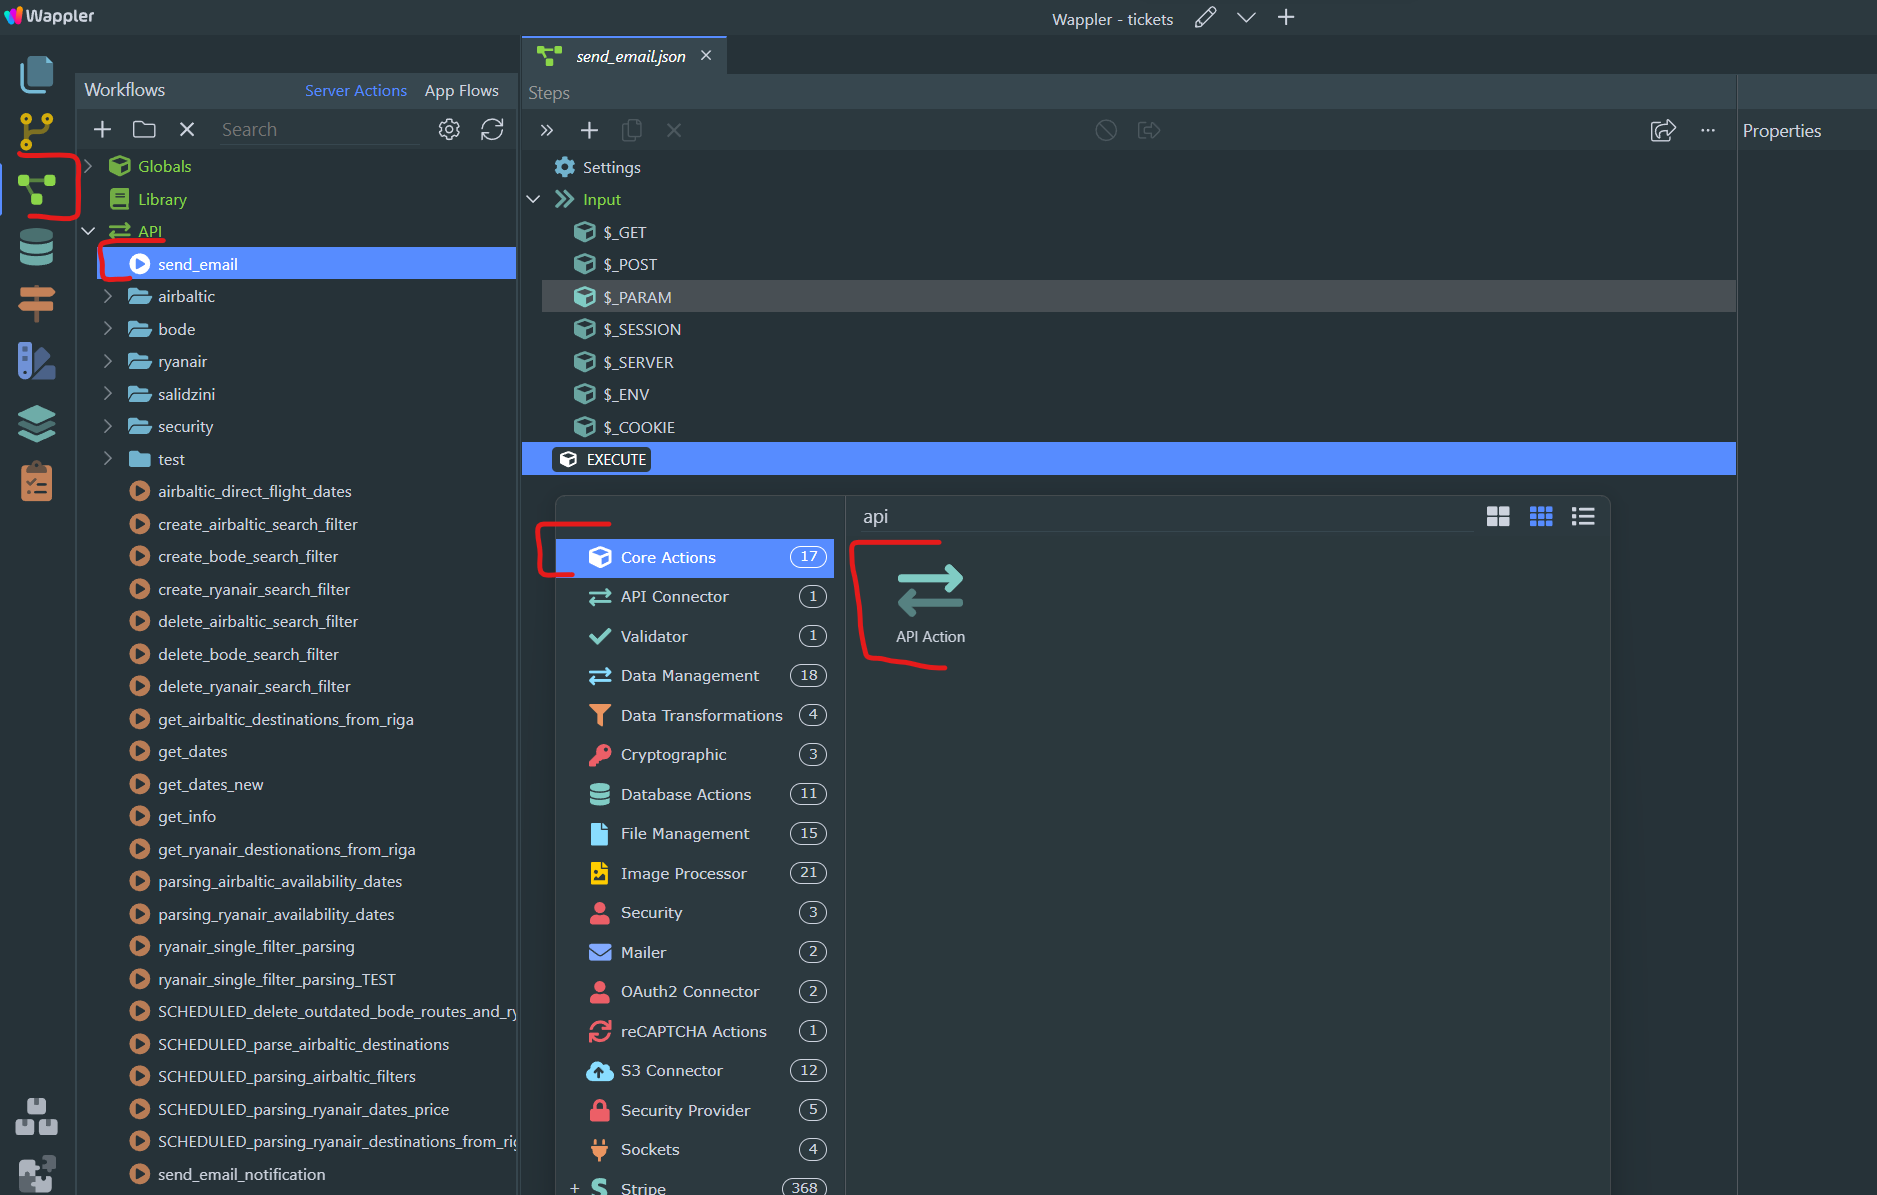
Task: Click the refresh workflows icon
Action: (492, 130)
